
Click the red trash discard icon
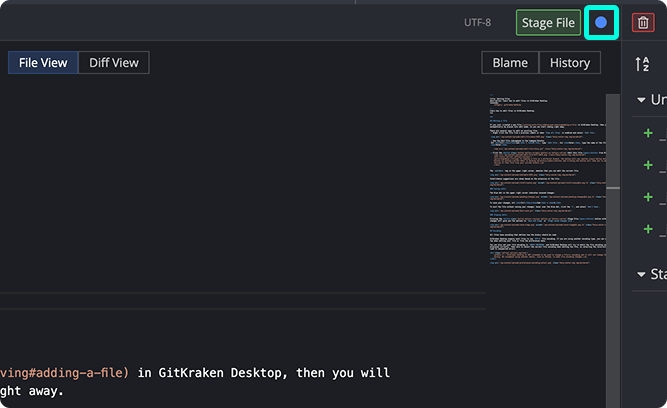643,23
